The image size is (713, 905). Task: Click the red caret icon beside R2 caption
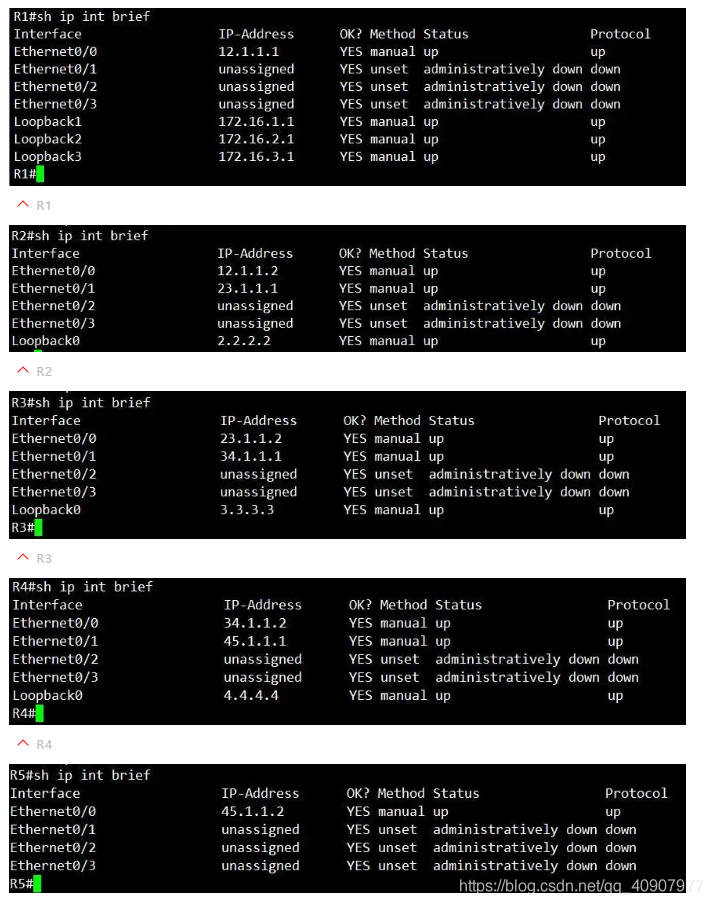23,370
